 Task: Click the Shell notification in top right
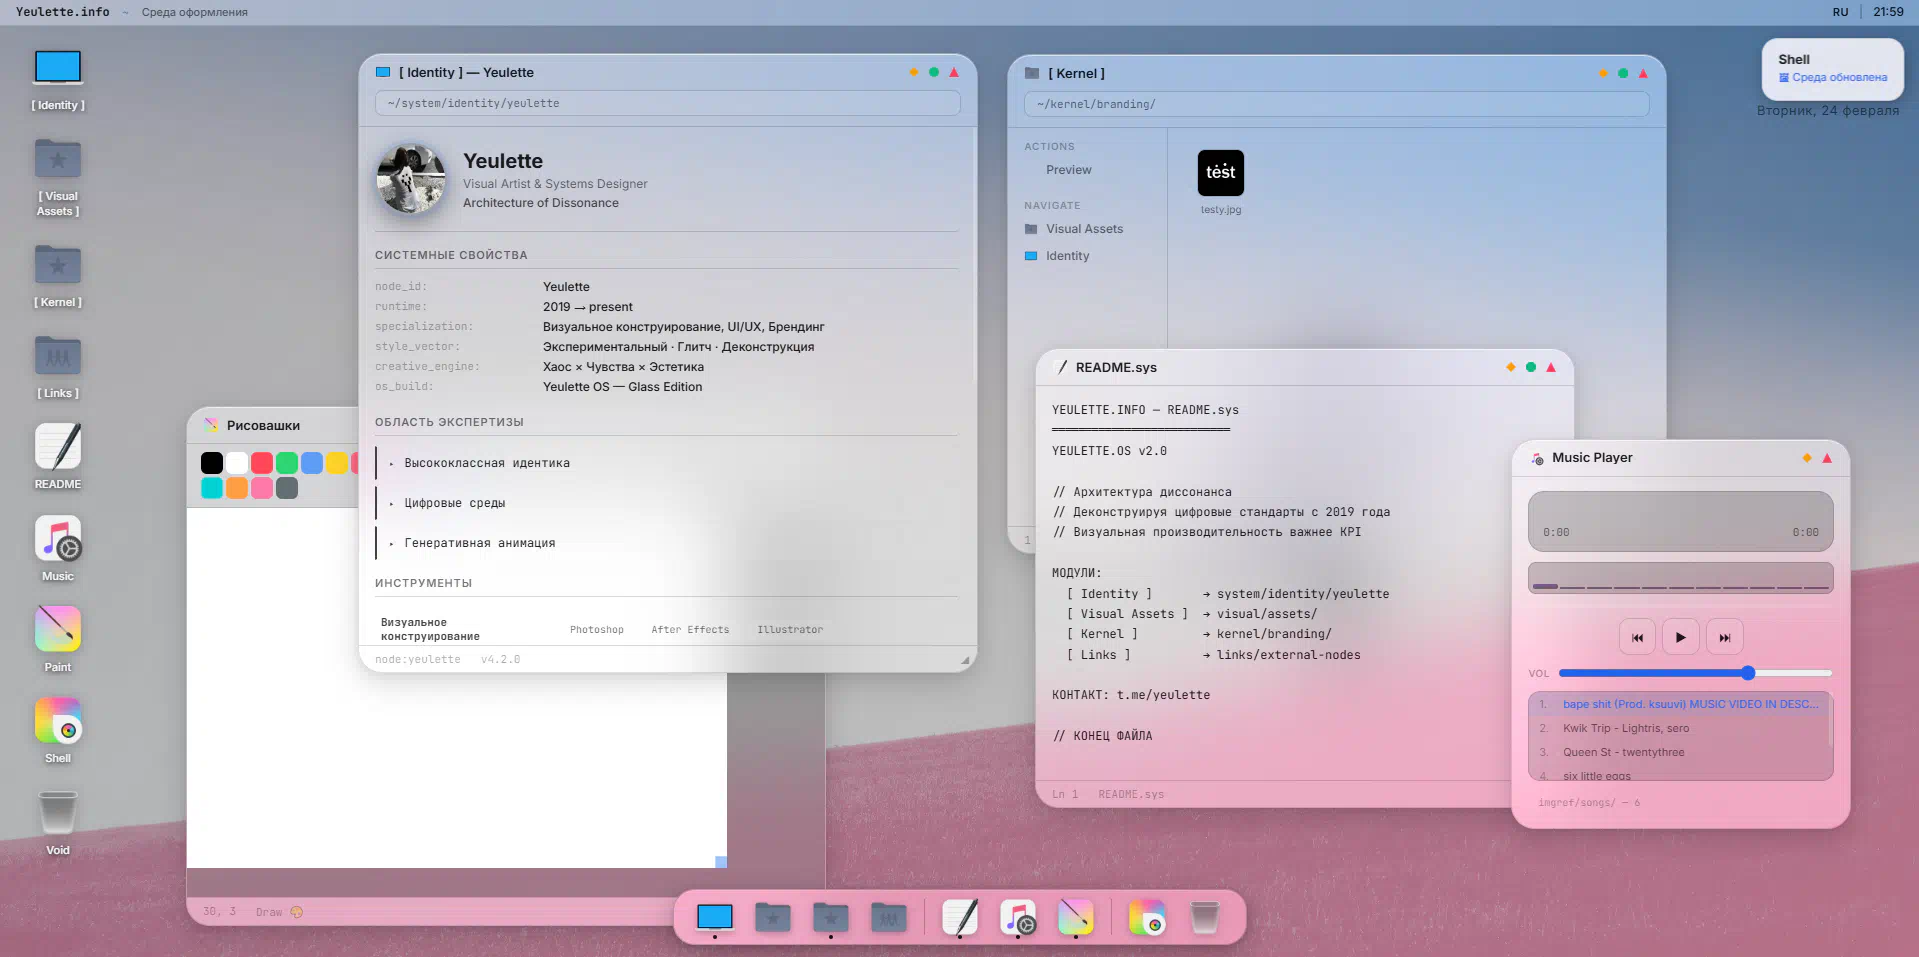click(x=1832, y=68)
